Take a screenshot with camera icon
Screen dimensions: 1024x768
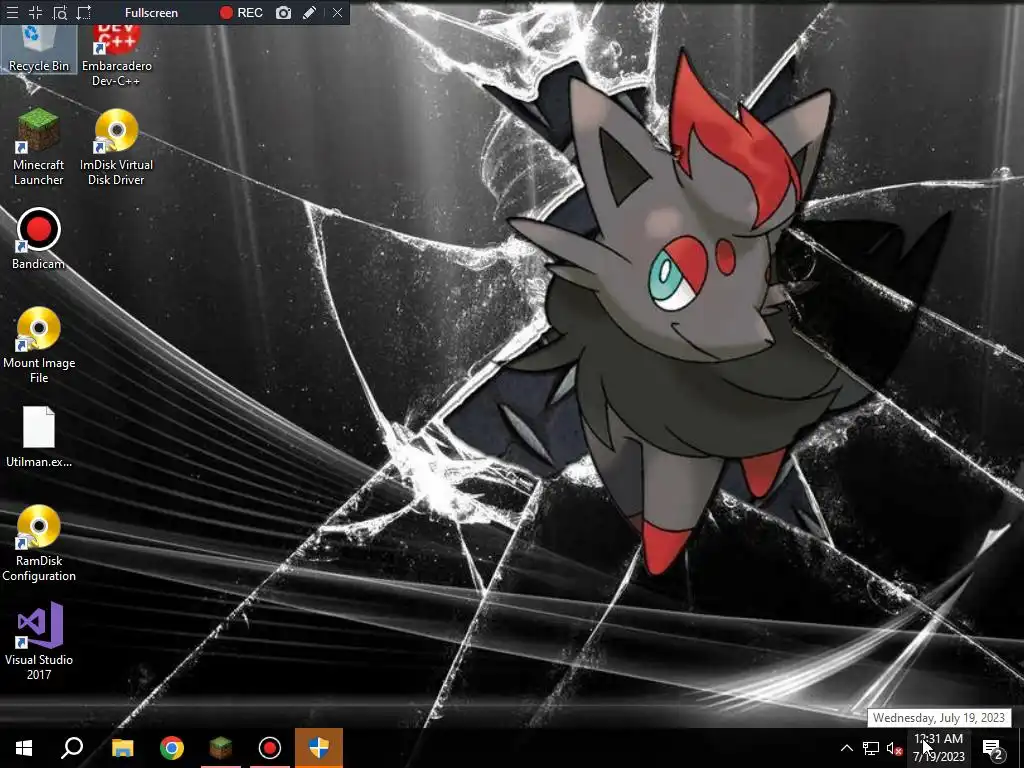tap(283, 12)
